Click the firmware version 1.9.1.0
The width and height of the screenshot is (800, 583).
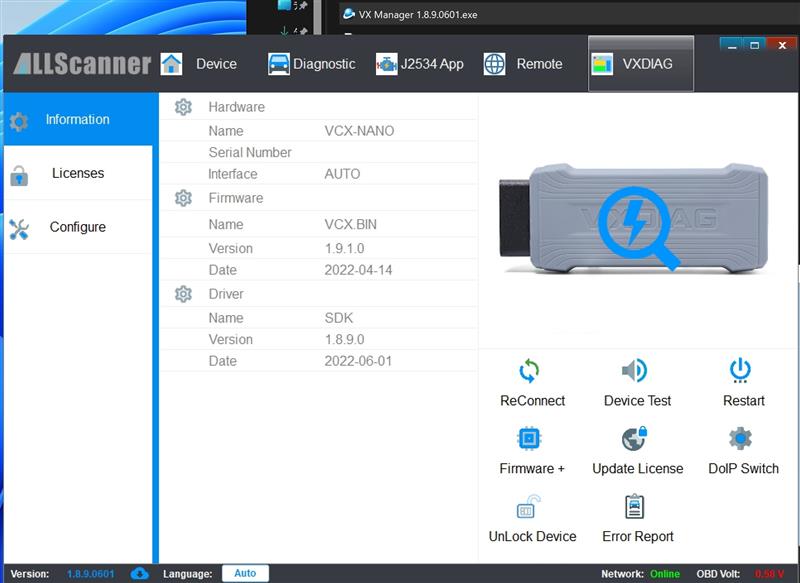coord(344,248)
